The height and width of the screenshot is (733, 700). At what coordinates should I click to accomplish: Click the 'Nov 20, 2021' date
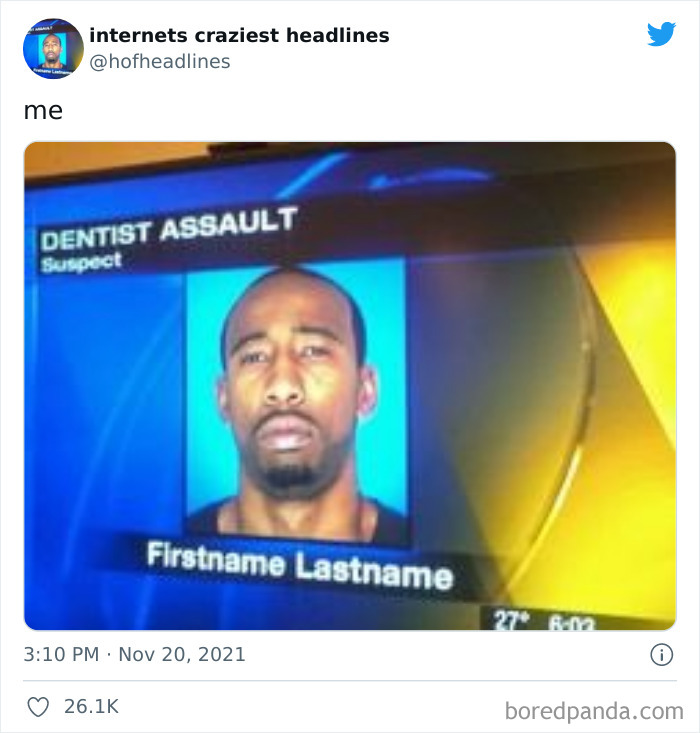(182, 654)
